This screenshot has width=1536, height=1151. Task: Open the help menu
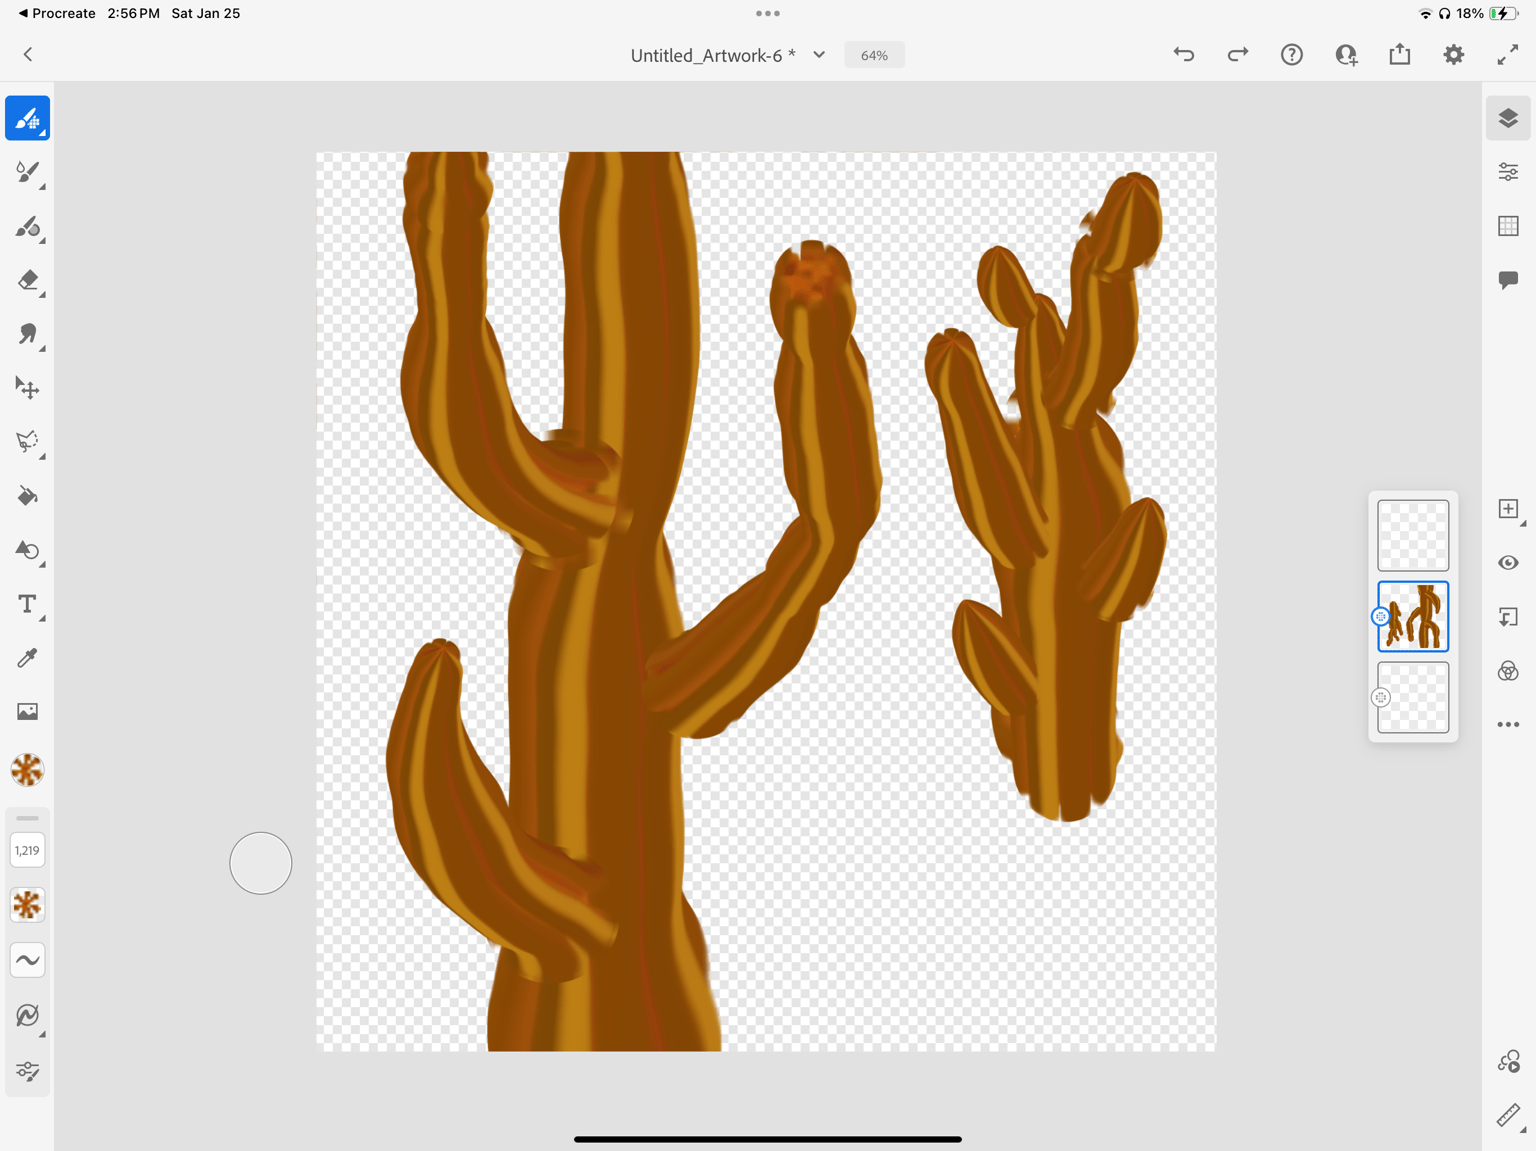(x=1292, y=55)
